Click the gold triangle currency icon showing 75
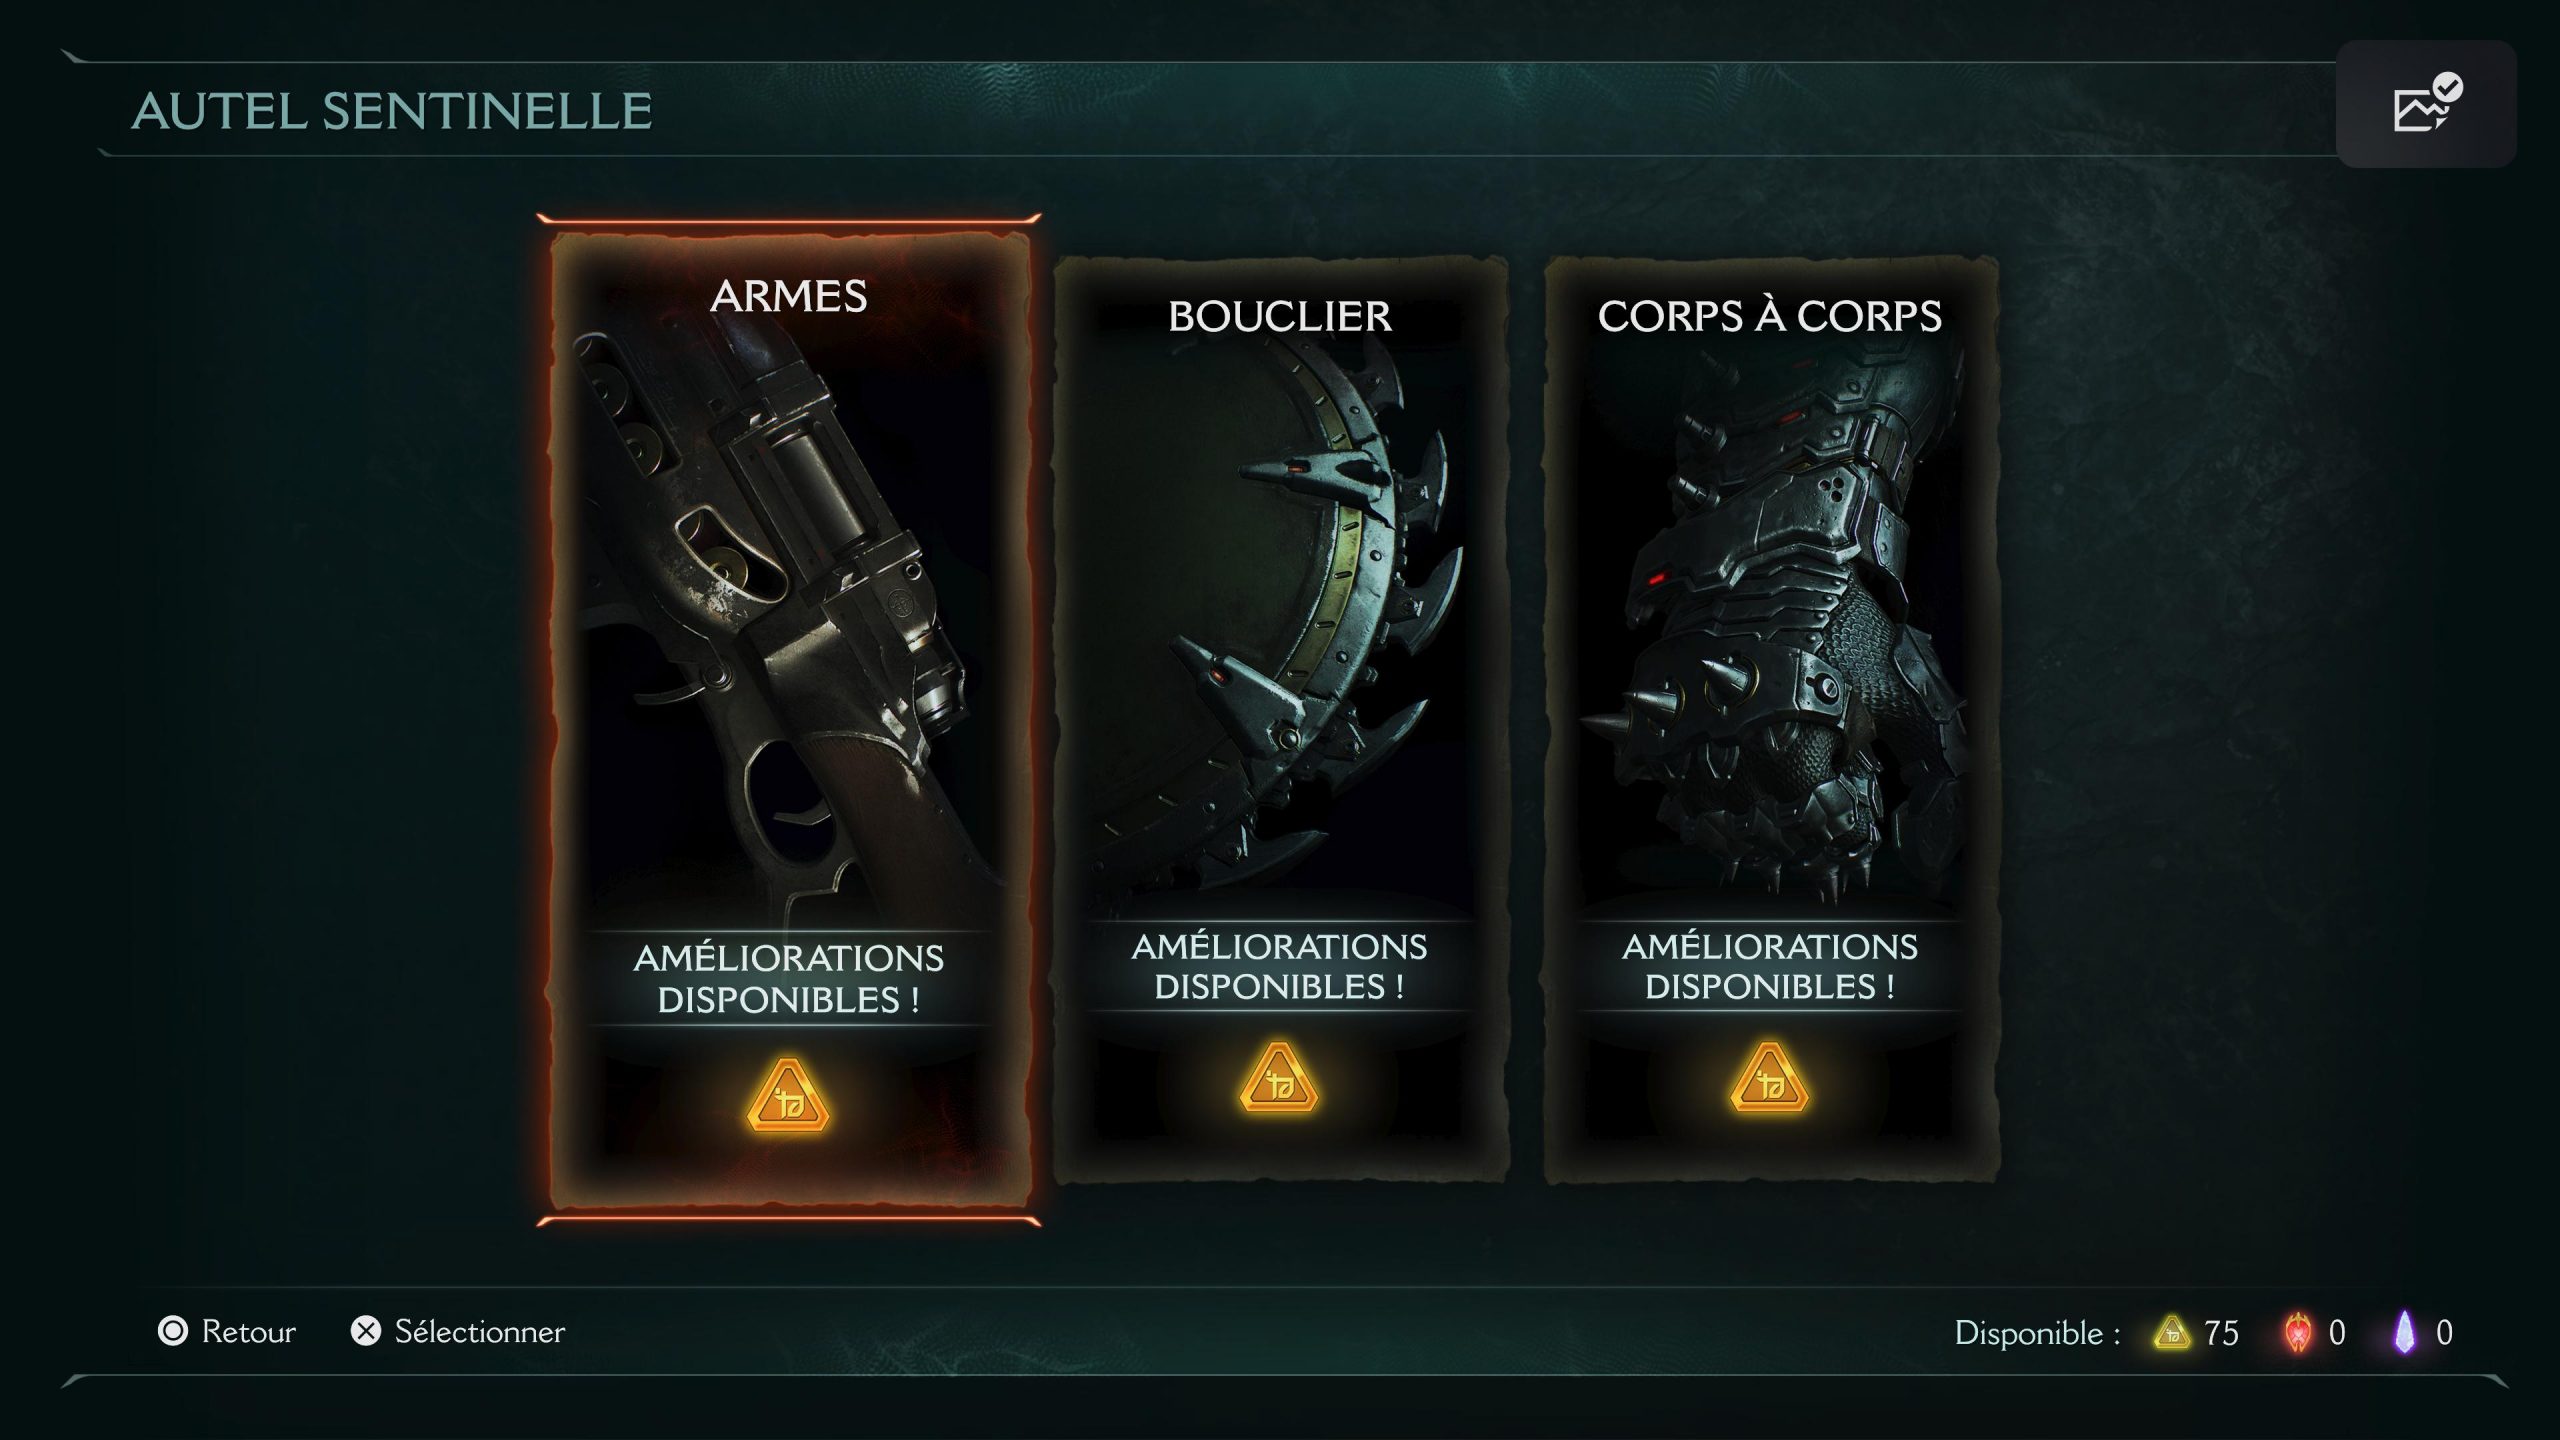 [x=2172, y=1332]
